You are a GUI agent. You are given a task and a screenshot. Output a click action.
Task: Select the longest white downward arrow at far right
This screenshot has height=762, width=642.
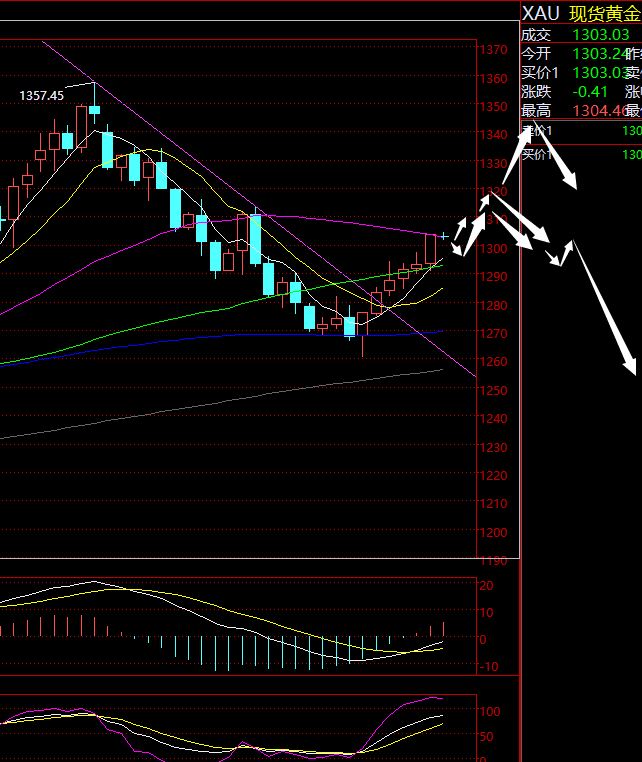pos(604,305)
